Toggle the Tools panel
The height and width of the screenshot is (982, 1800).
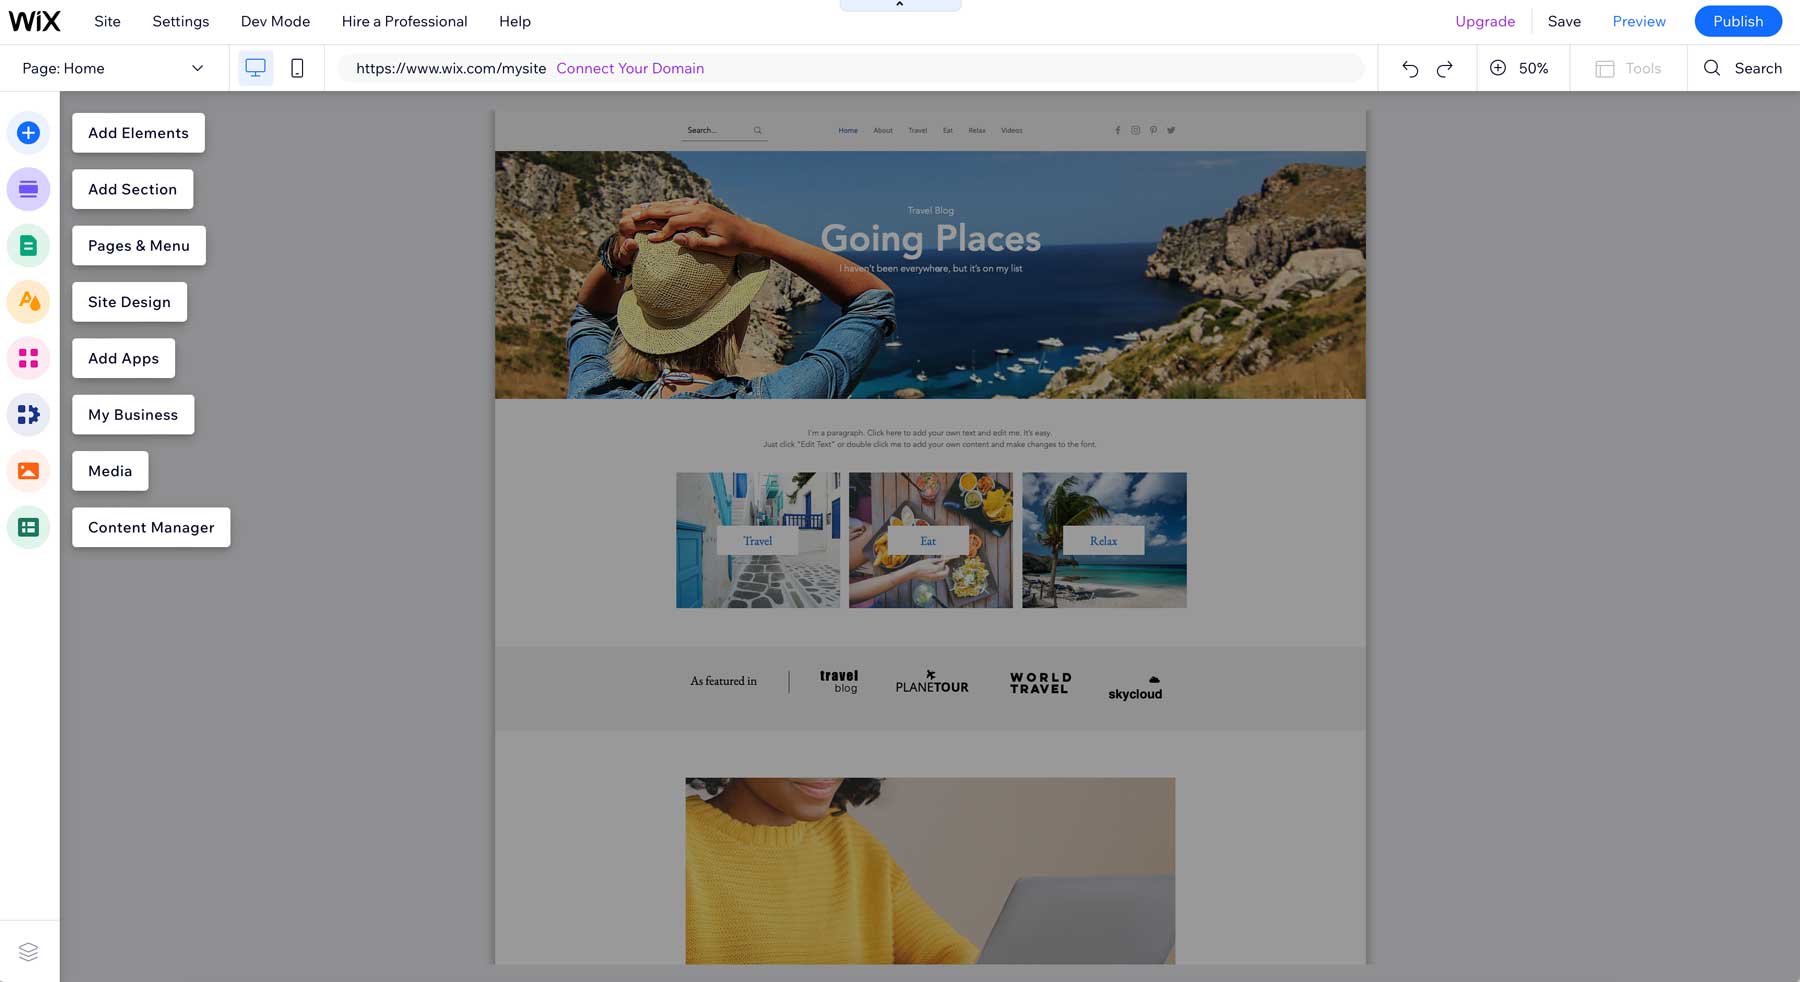(1628, 68)
